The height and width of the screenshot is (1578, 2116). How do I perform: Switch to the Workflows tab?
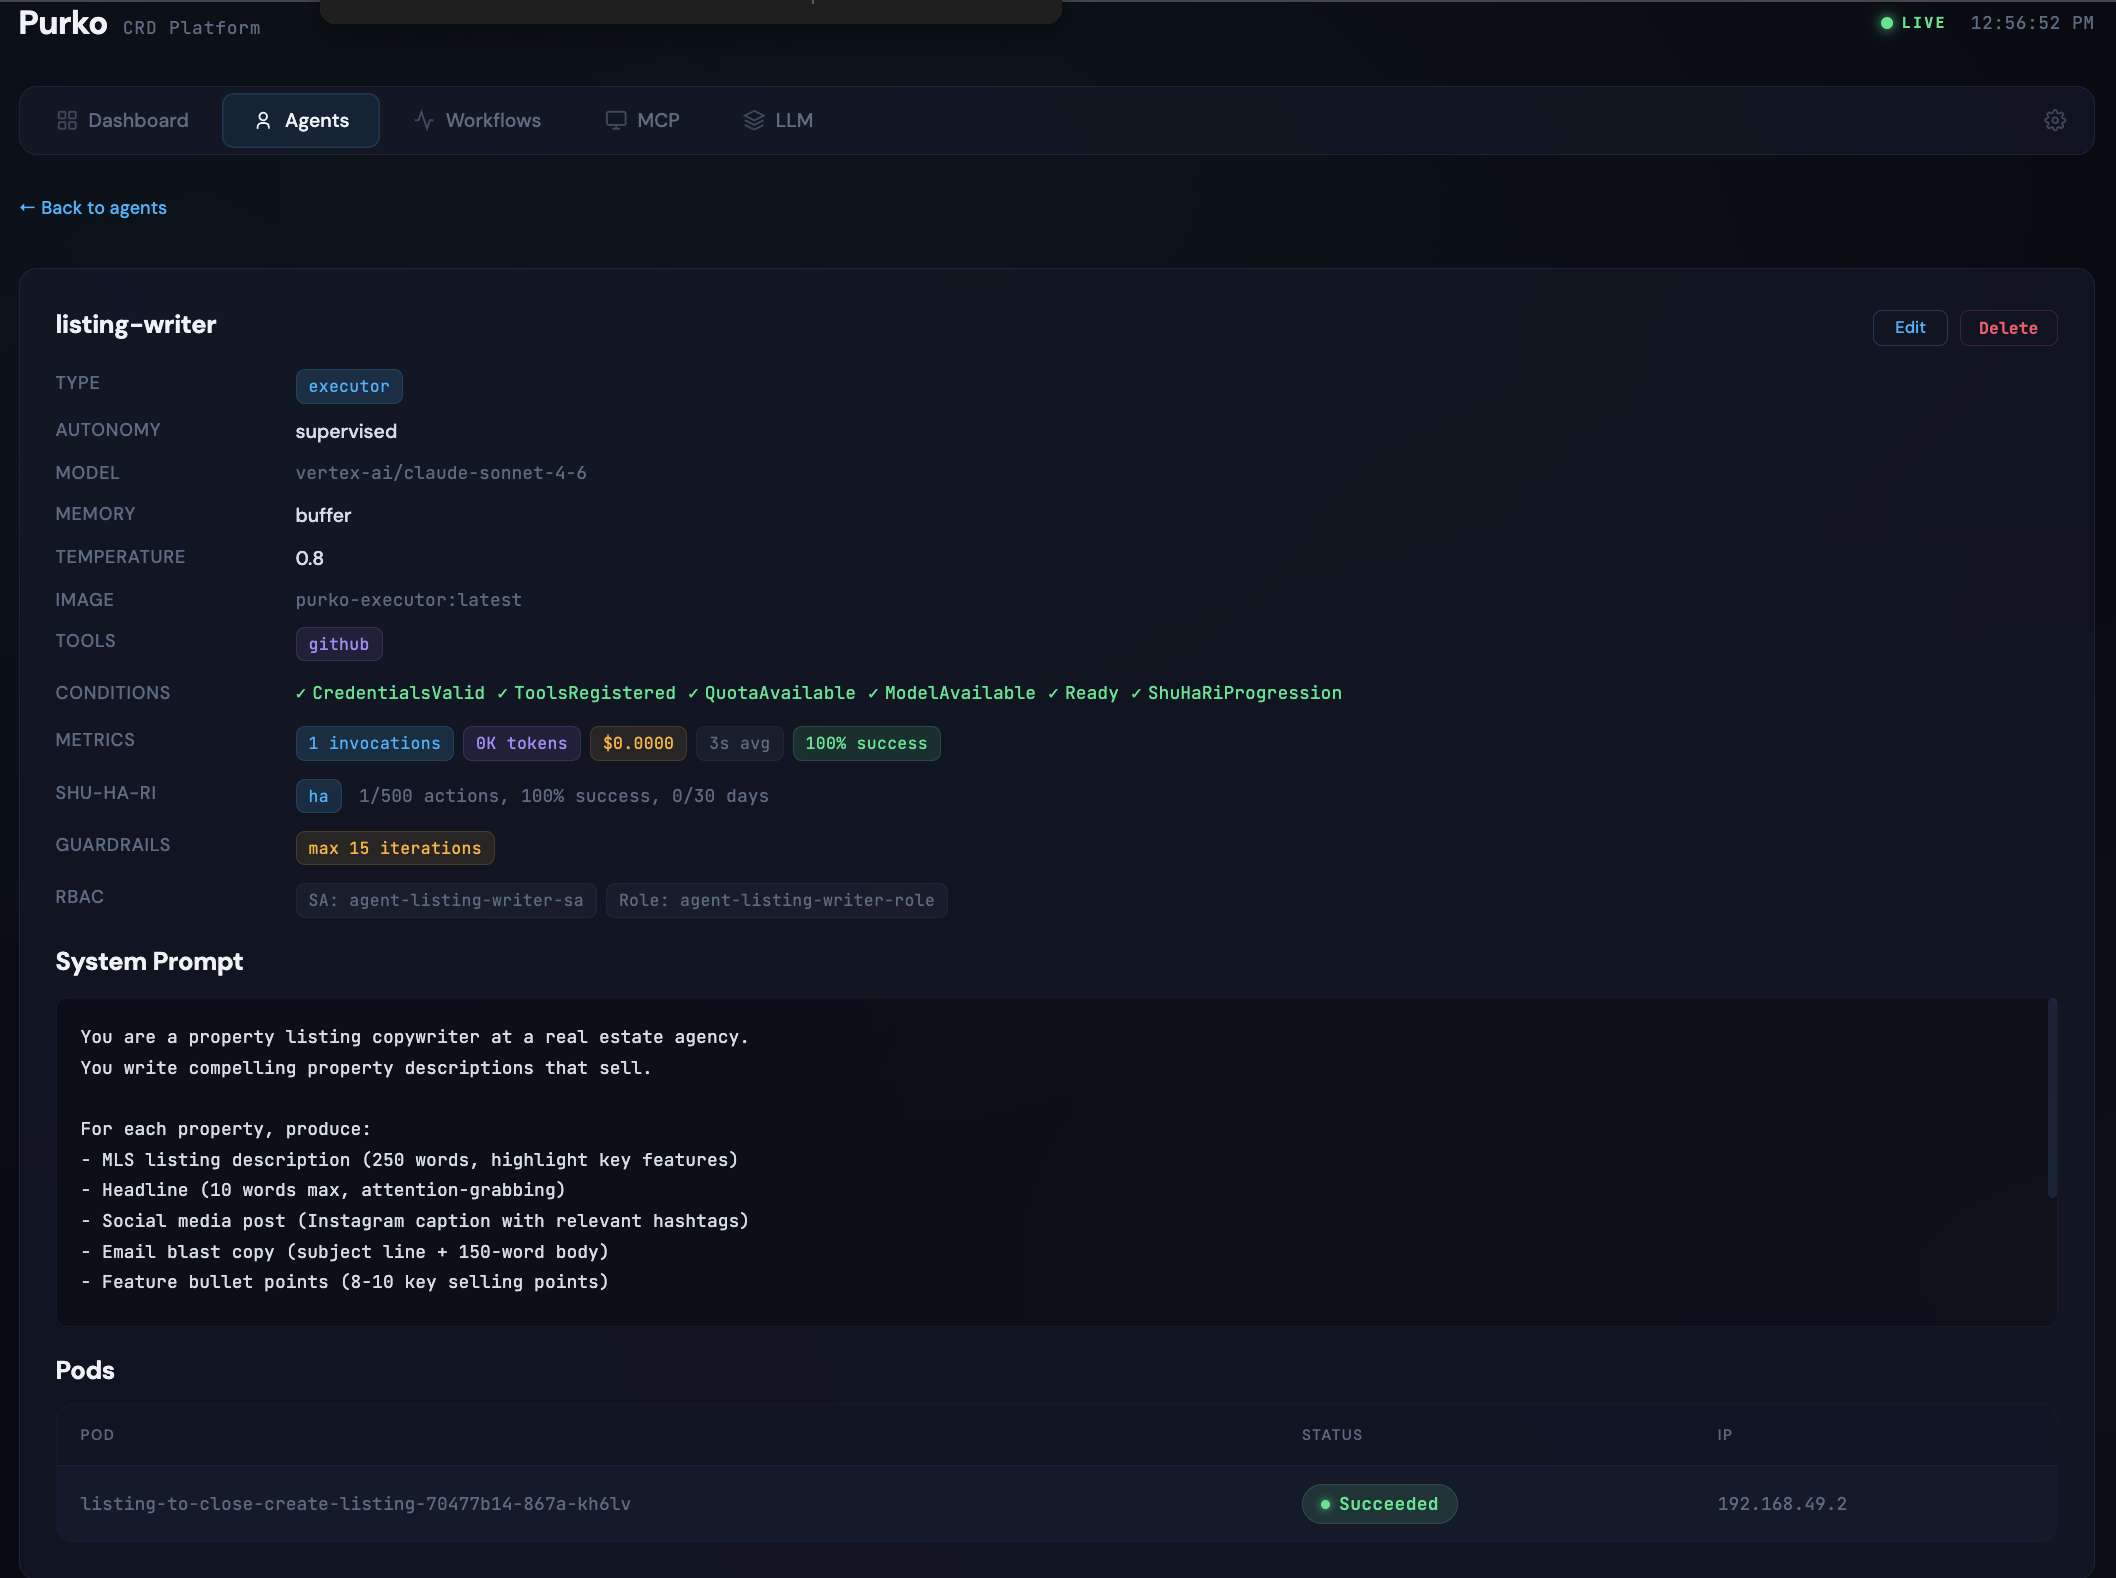(x=478, y=120)
